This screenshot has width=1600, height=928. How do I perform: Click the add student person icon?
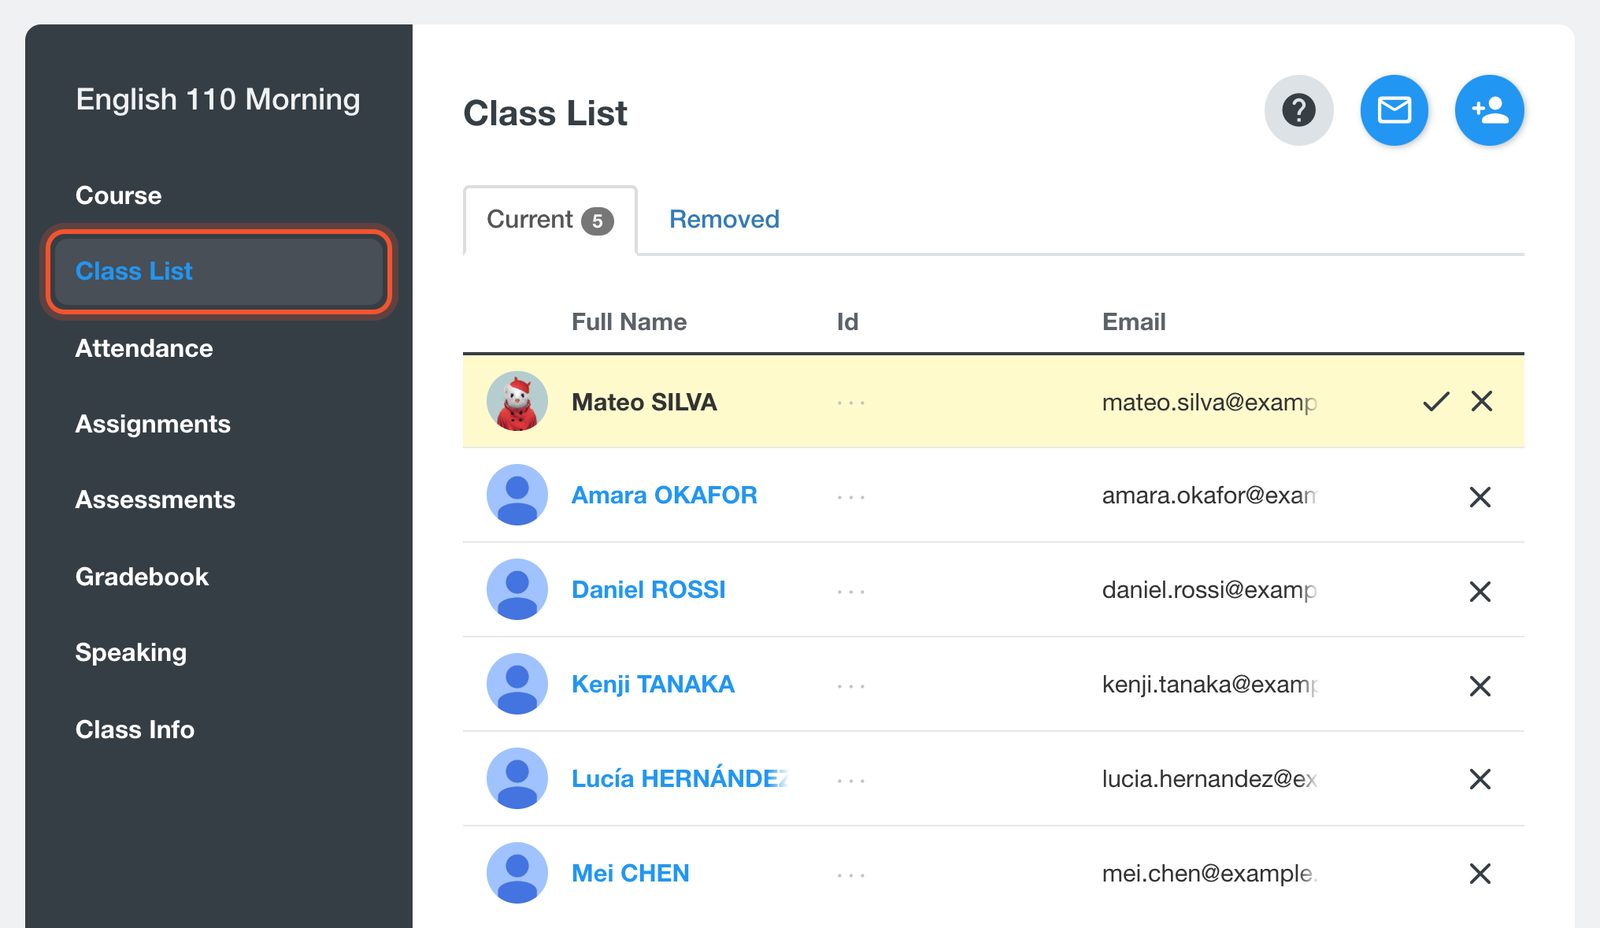[1489, 110]
